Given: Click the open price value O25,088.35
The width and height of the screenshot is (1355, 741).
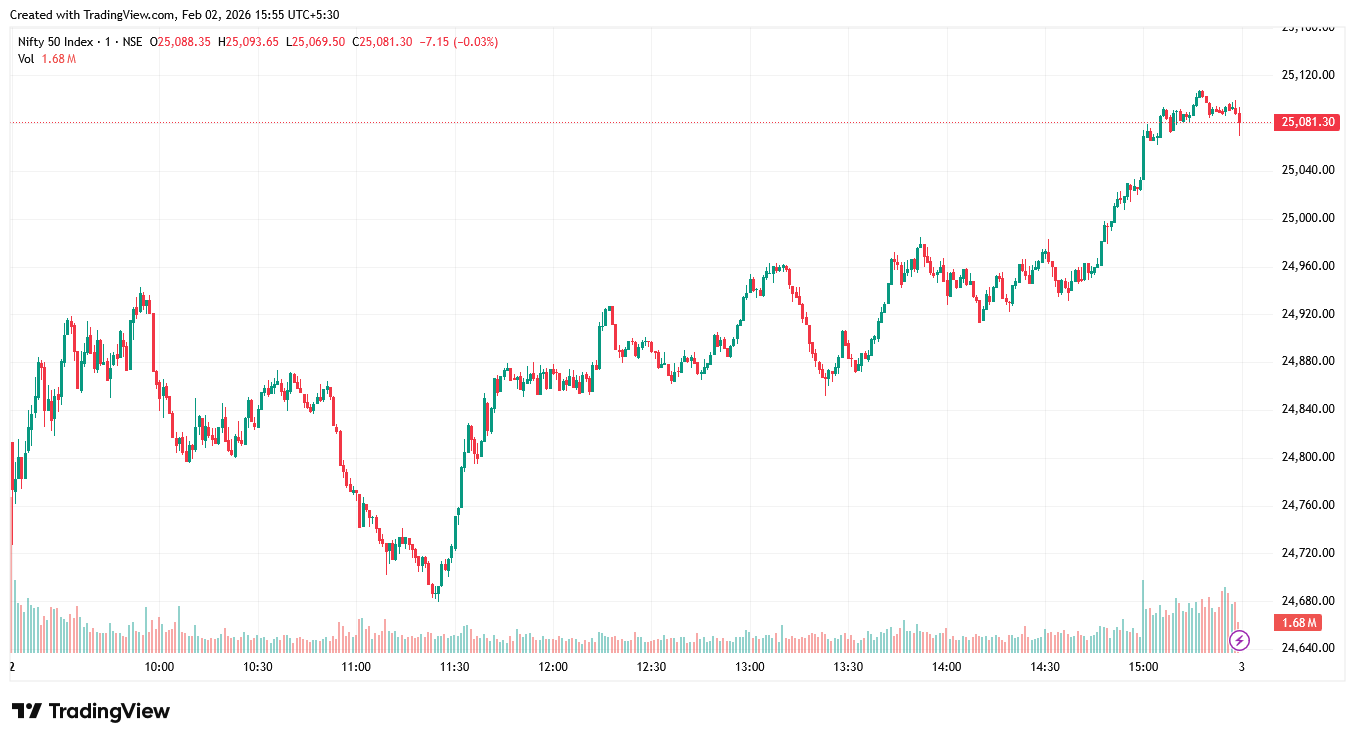Looking at the screenshot, I should 180,42.
